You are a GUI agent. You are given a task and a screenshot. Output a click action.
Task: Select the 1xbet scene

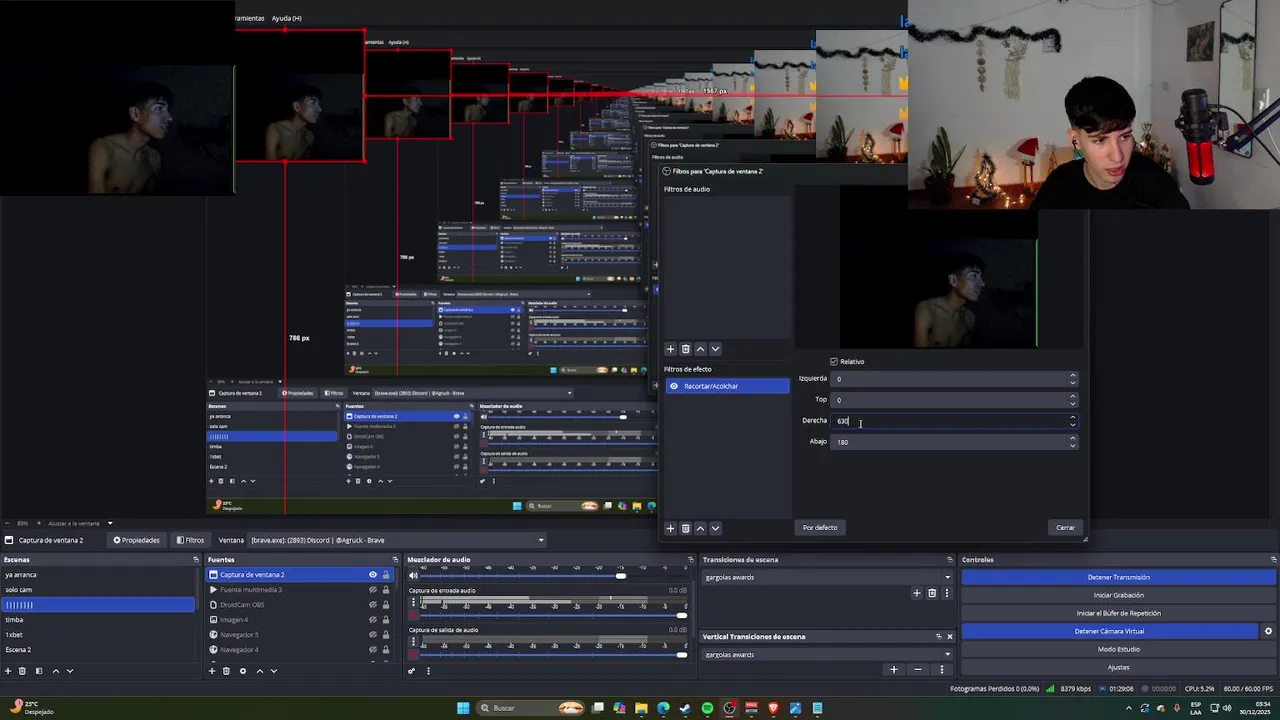[x=98, y=635]
